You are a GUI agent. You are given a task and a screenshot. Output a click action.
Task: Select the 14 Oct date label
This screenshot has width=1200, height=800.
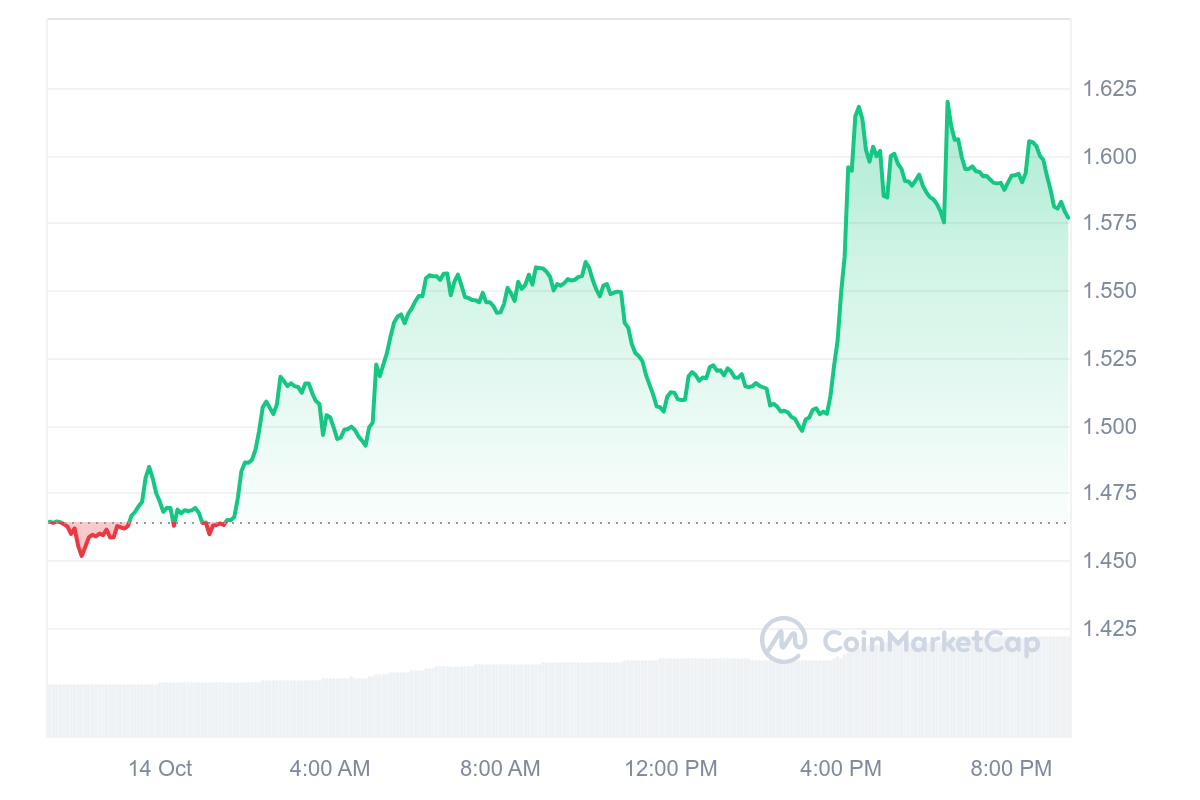tap(160, 768)
